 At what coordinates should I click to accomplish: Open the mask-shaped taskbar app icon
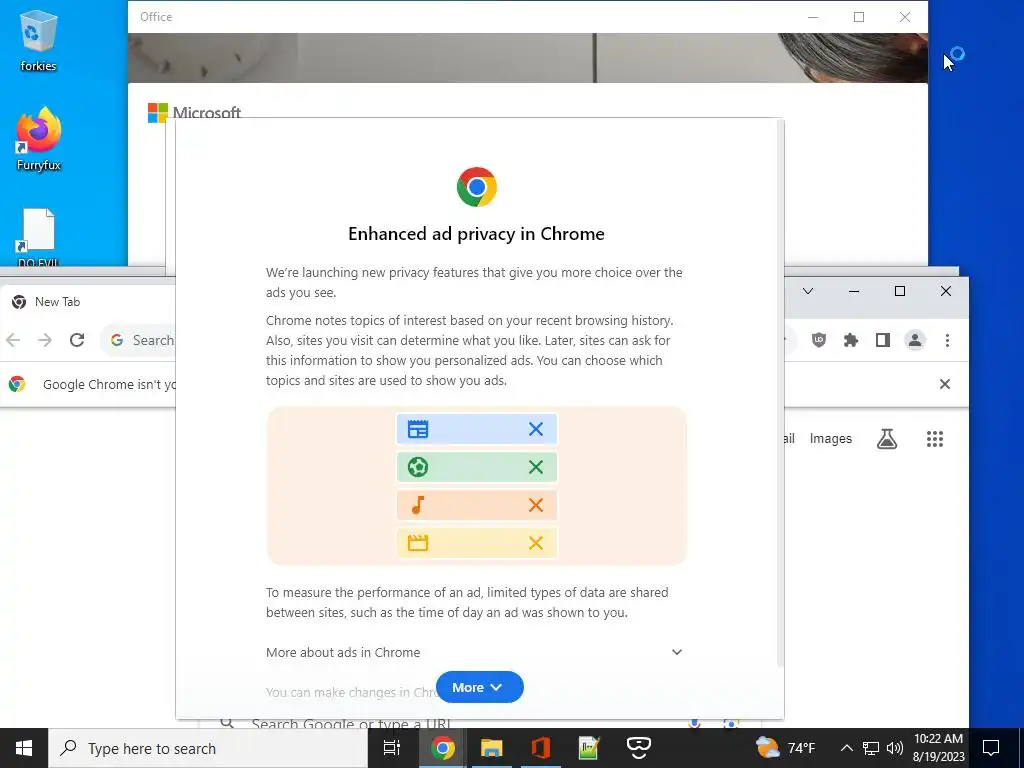pos(639,748)
